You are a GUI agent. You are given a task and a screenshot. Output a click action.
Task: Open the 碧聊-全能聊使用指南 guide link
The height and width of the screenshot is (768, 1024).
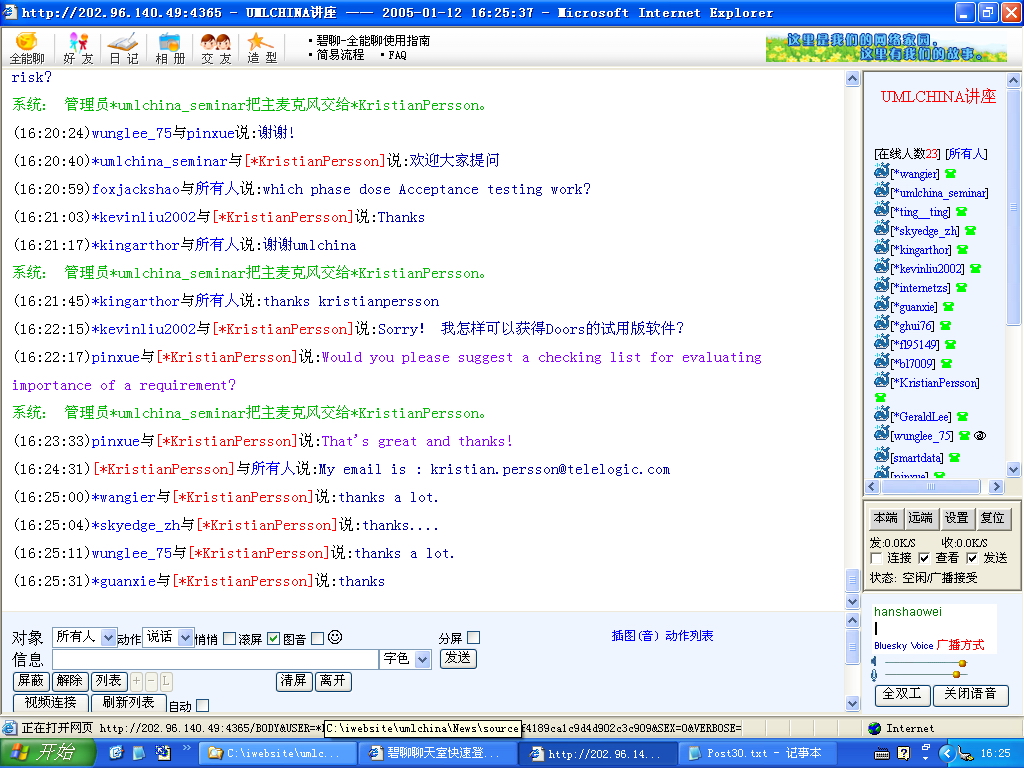[x=373, y=40]
